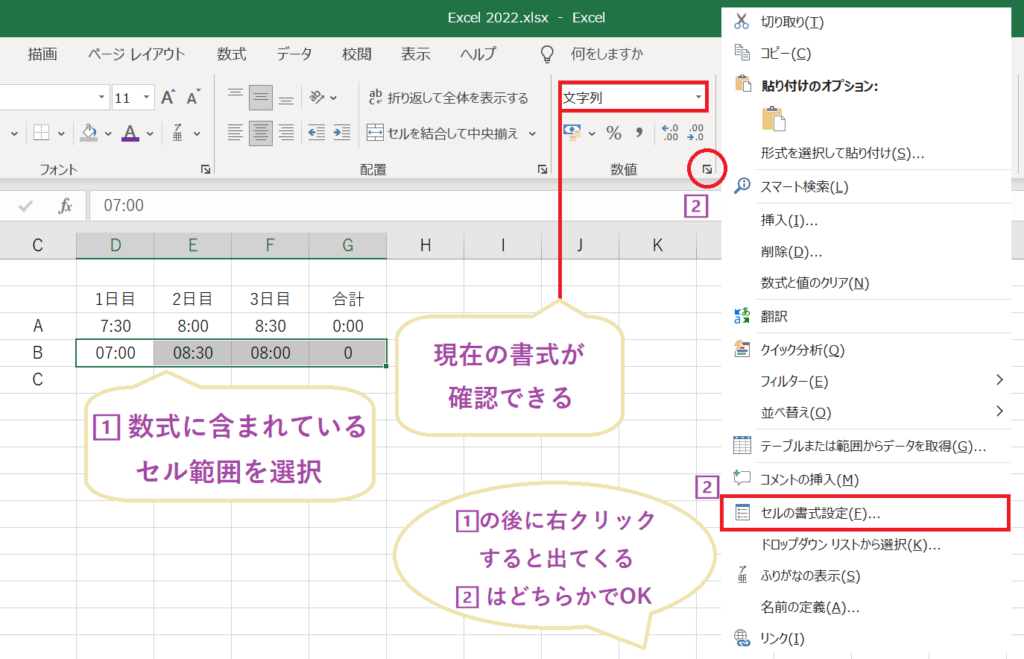This screenshot has width=1024, height=659.
Task: Apply the Comma style icon
Action: click(640, 133)
